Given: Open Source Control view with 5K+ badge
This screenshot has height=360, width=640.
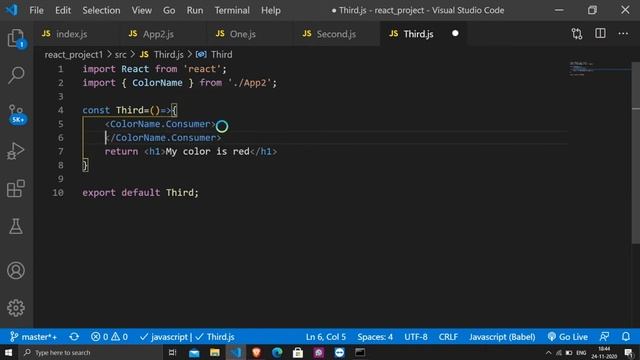Looking at the screenshot, I should click(x=17, y=114).
